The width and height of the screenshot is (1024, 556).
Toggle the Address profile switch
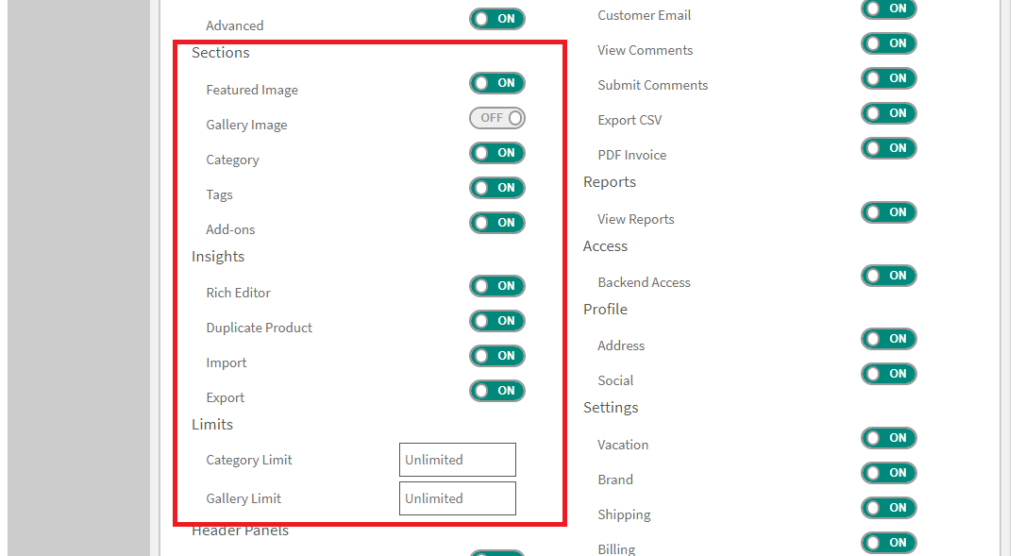(888, 339)
